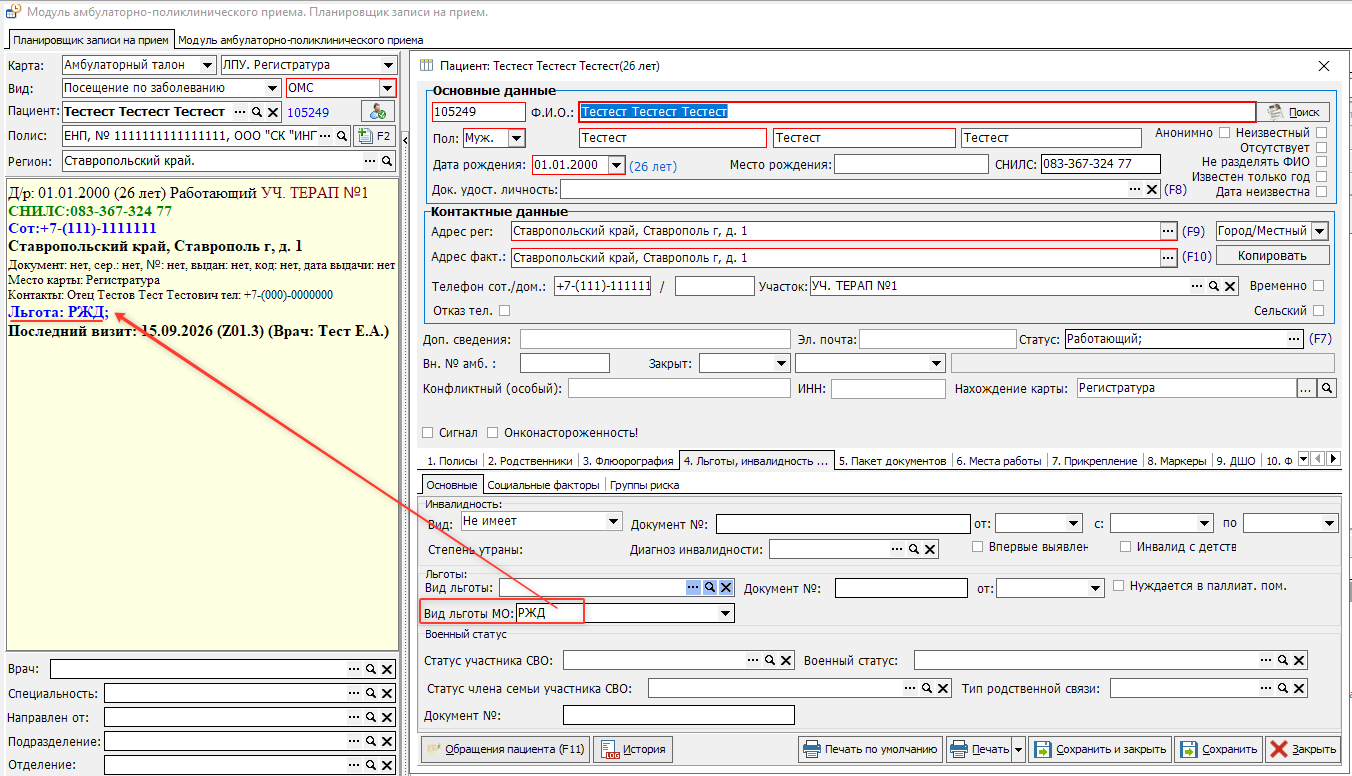1352x776 pixels.
Task: Click the Сохранить и закрыть button
Action: pyautogui.click(x=1100, y=749)
